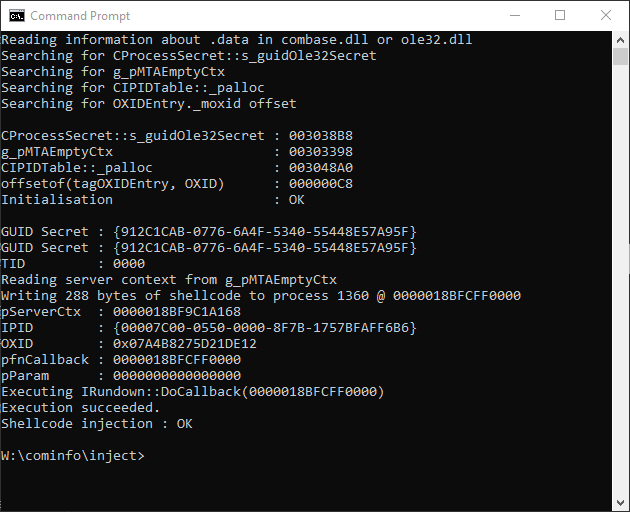Click the scrollbar up arrow
The image size is (630, 512).
coord(620,40)
